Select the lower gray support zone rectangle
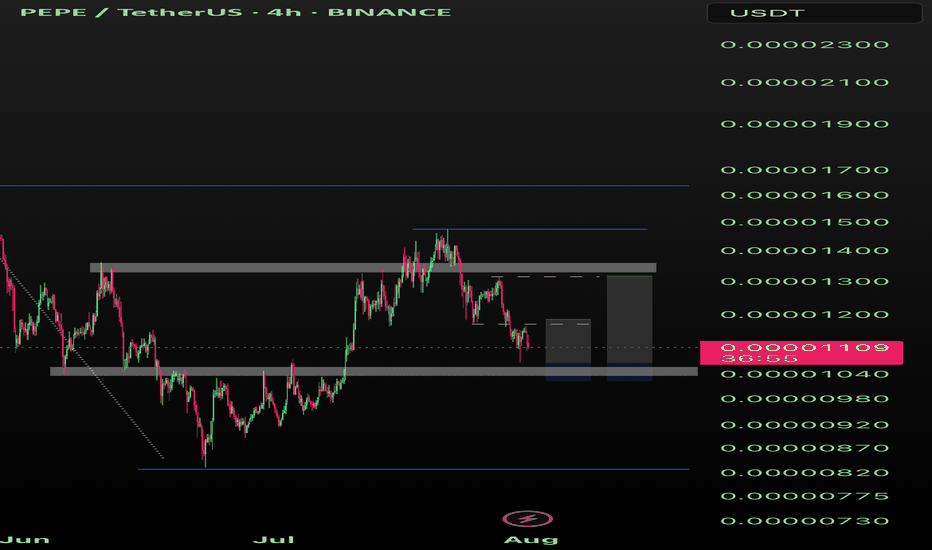The image size is (932, 550). 374,372
